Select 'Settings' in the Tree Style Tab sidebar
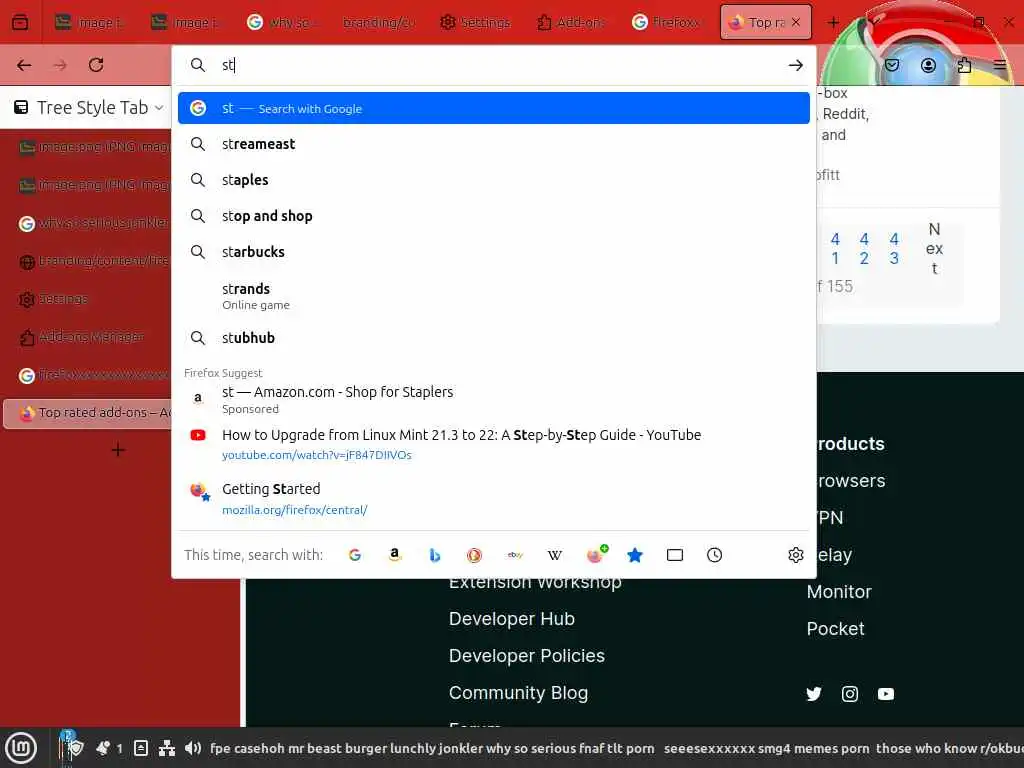The width and height of the screenshot is (1024, 768). click(x=86, y=299)
